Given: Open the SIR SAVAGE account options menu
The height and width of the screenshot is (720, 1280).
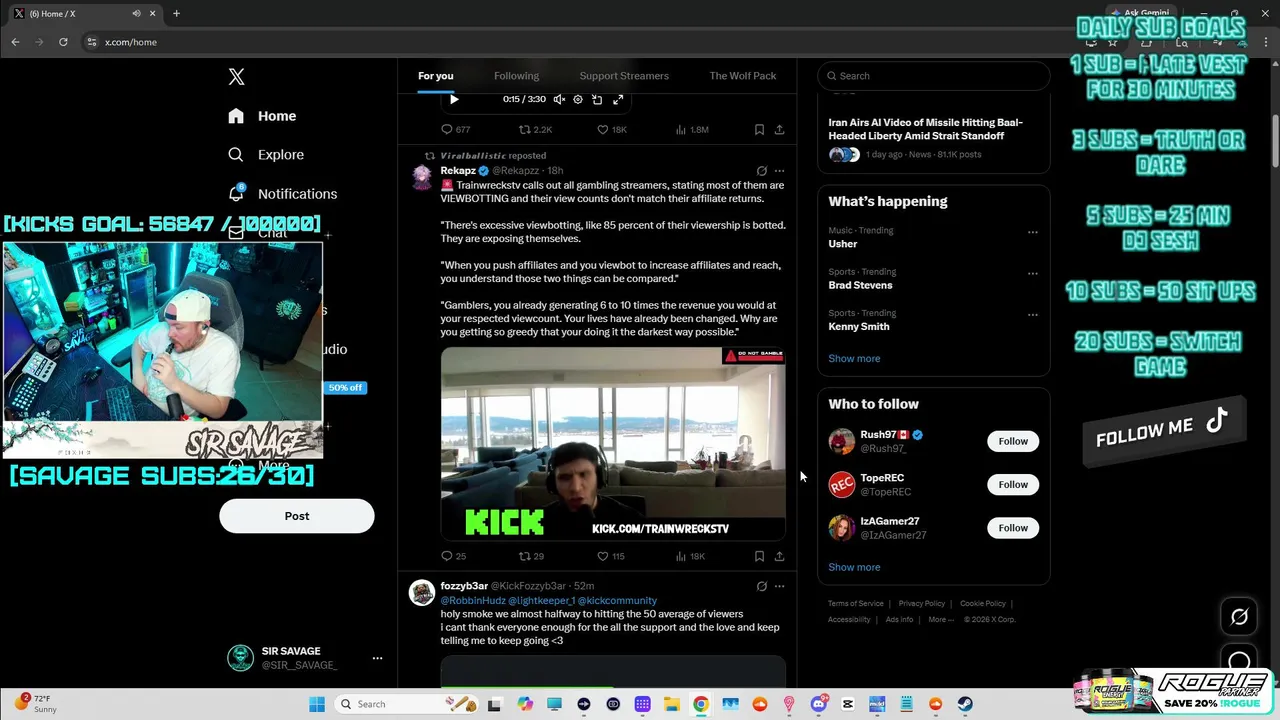Looking at the screenshot, I should 377,658.
